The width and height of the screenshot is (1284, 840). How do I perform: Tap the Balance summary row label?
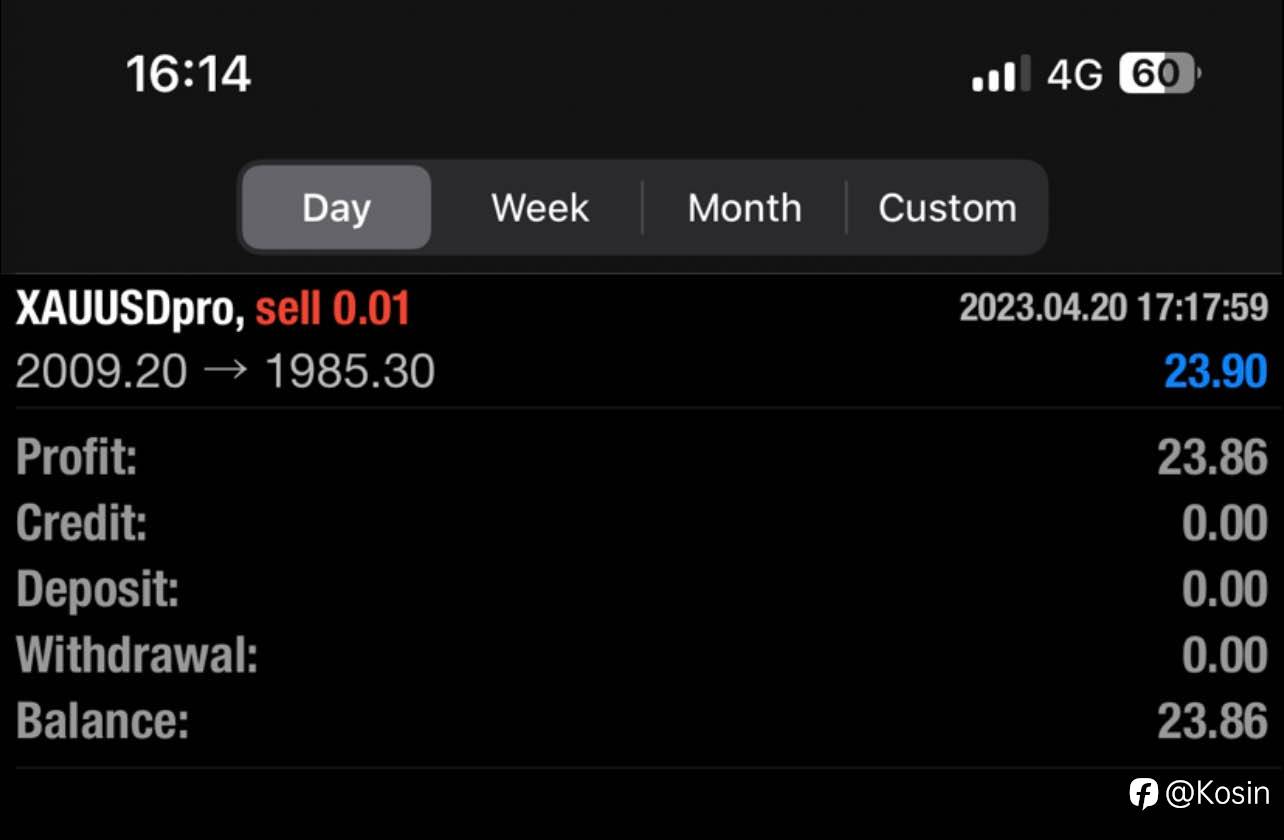pyautogui.click(x=103, y=721)
